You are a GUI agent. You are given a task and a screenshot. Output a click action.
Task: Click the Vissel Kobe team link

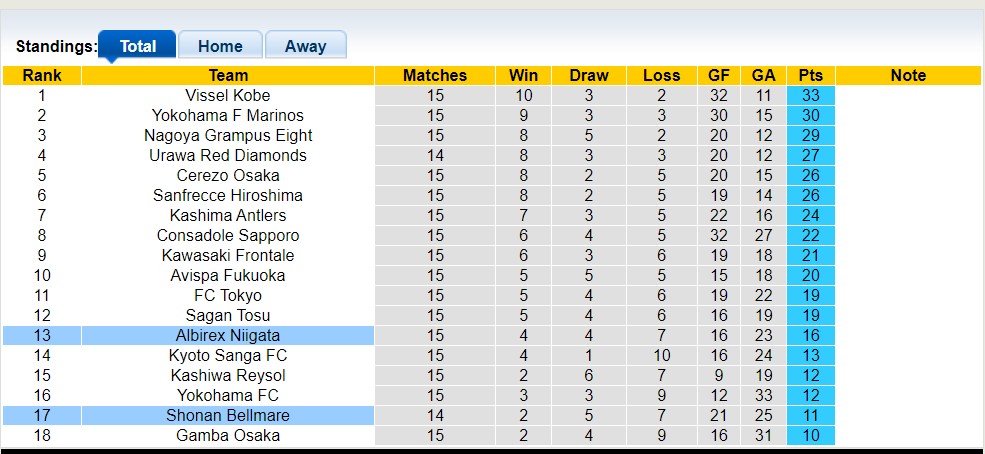(x=228, y=96)
